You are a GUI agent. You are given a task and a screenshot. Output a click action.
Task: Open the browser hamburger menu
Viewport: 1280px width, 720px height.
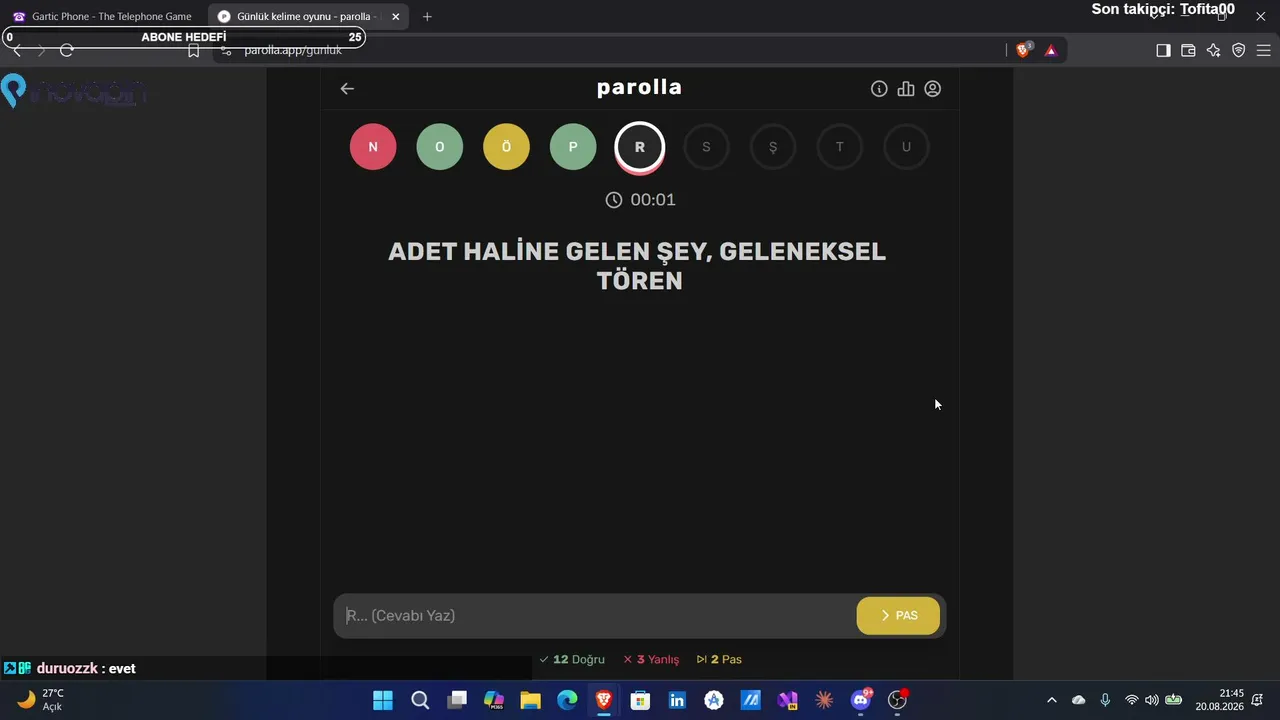[x=1263, y=50]
